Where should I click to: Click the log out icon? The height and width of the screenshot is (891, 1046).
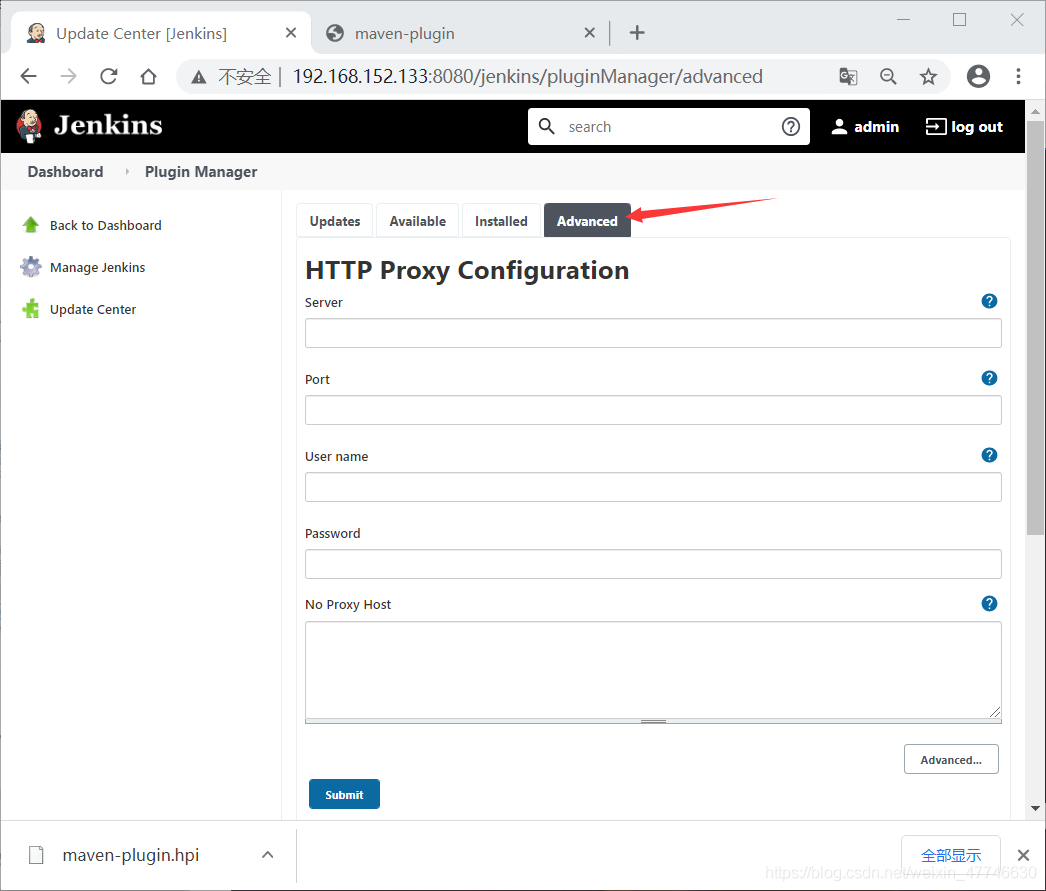coord(935,127)
